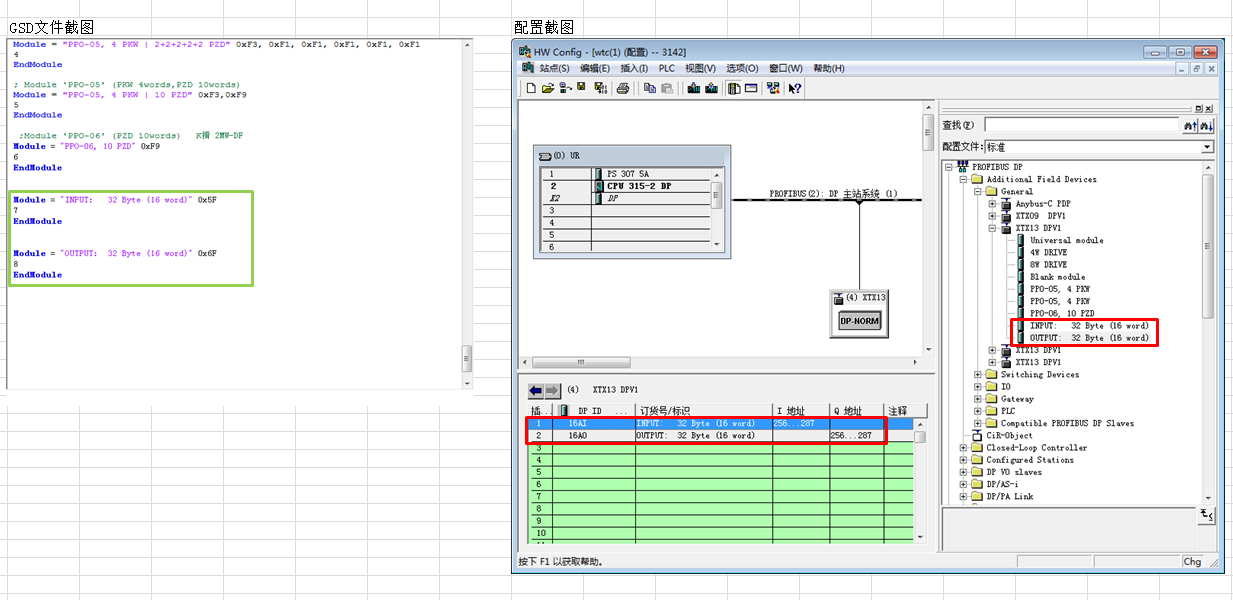Viewport: 1233px width, 600px height.
Task: Click the forward arrow in the detail pane
Action: point(552,390)
